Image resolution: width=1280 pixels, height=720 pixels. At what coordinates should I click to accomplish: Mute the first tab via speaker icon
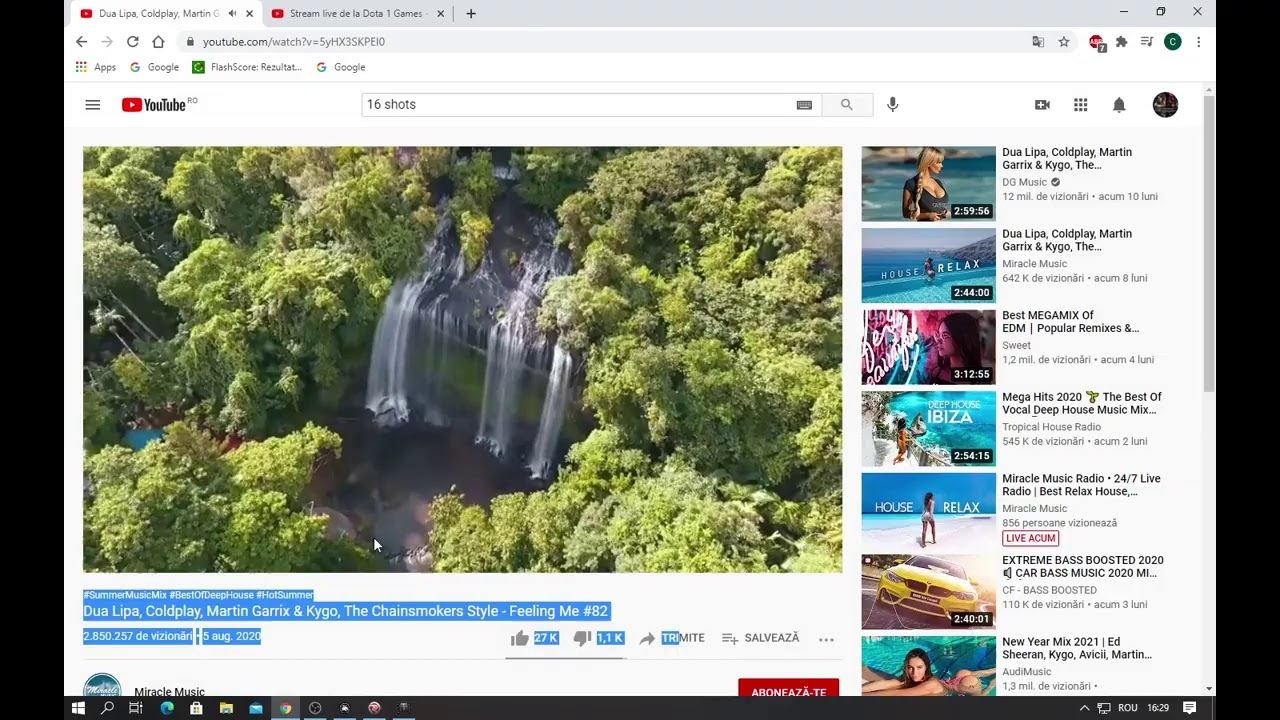click(x=232, y=14)
